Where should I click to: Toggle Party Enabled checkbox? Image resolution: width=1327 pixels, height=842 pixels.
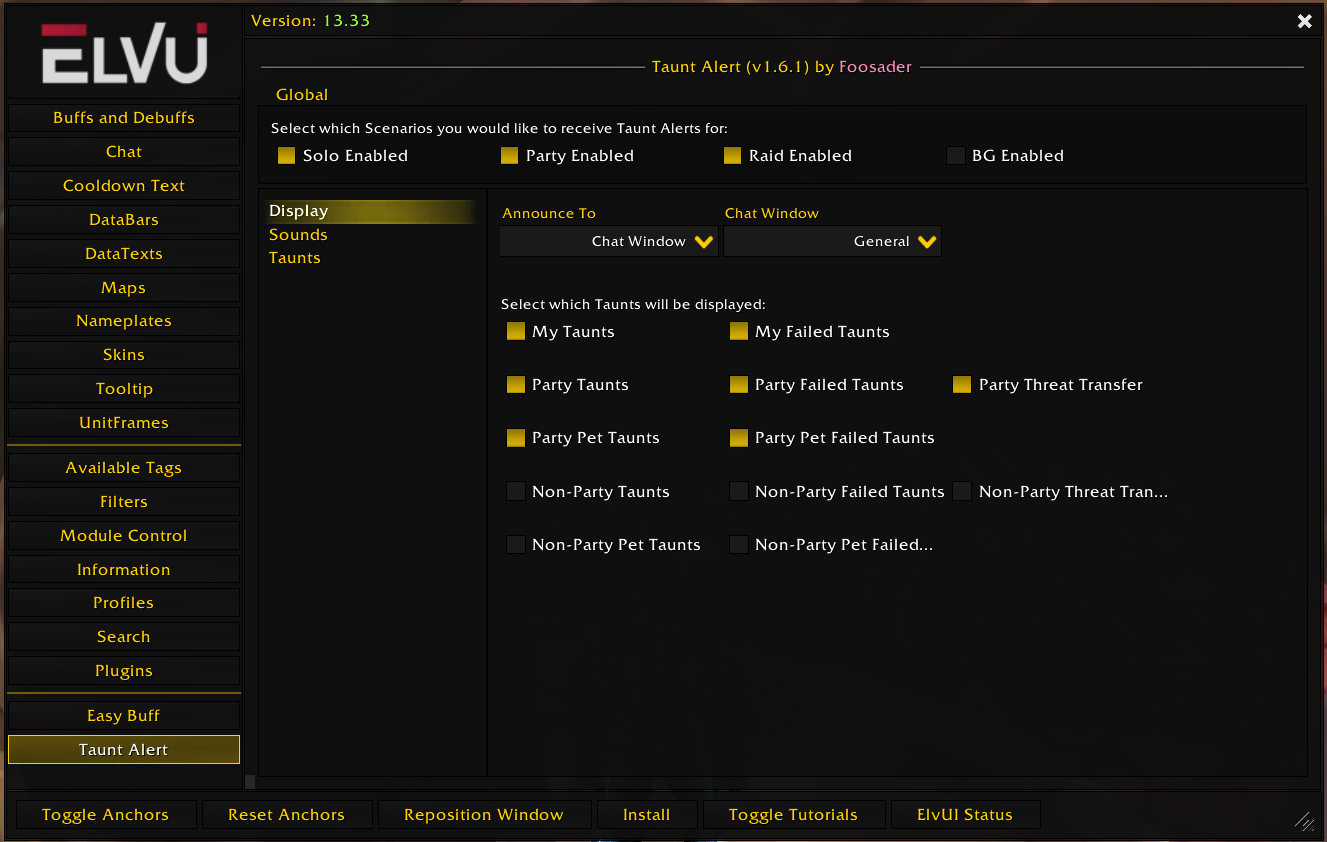510,155
